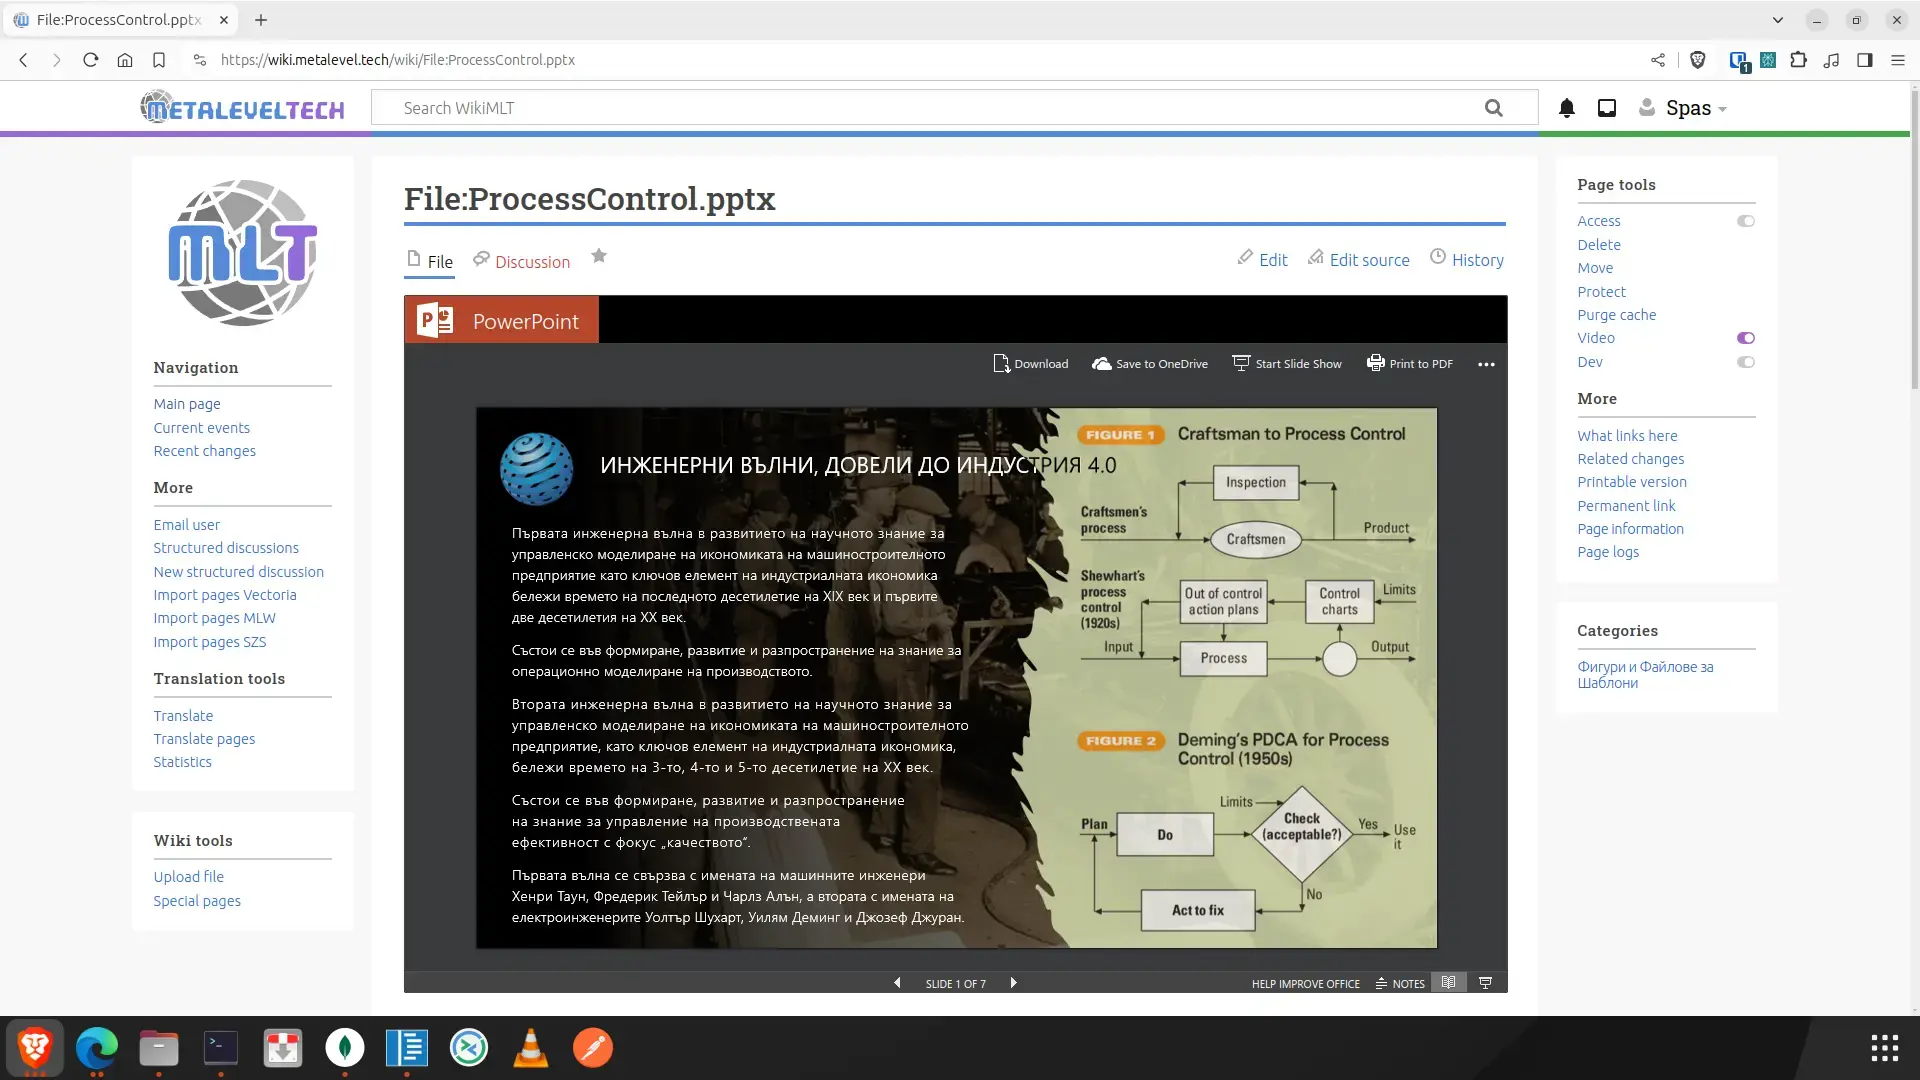Click Save to OneDrive cloud icon
The width and height of the screenshot is (1920, 1080).
pos(1101,364)
